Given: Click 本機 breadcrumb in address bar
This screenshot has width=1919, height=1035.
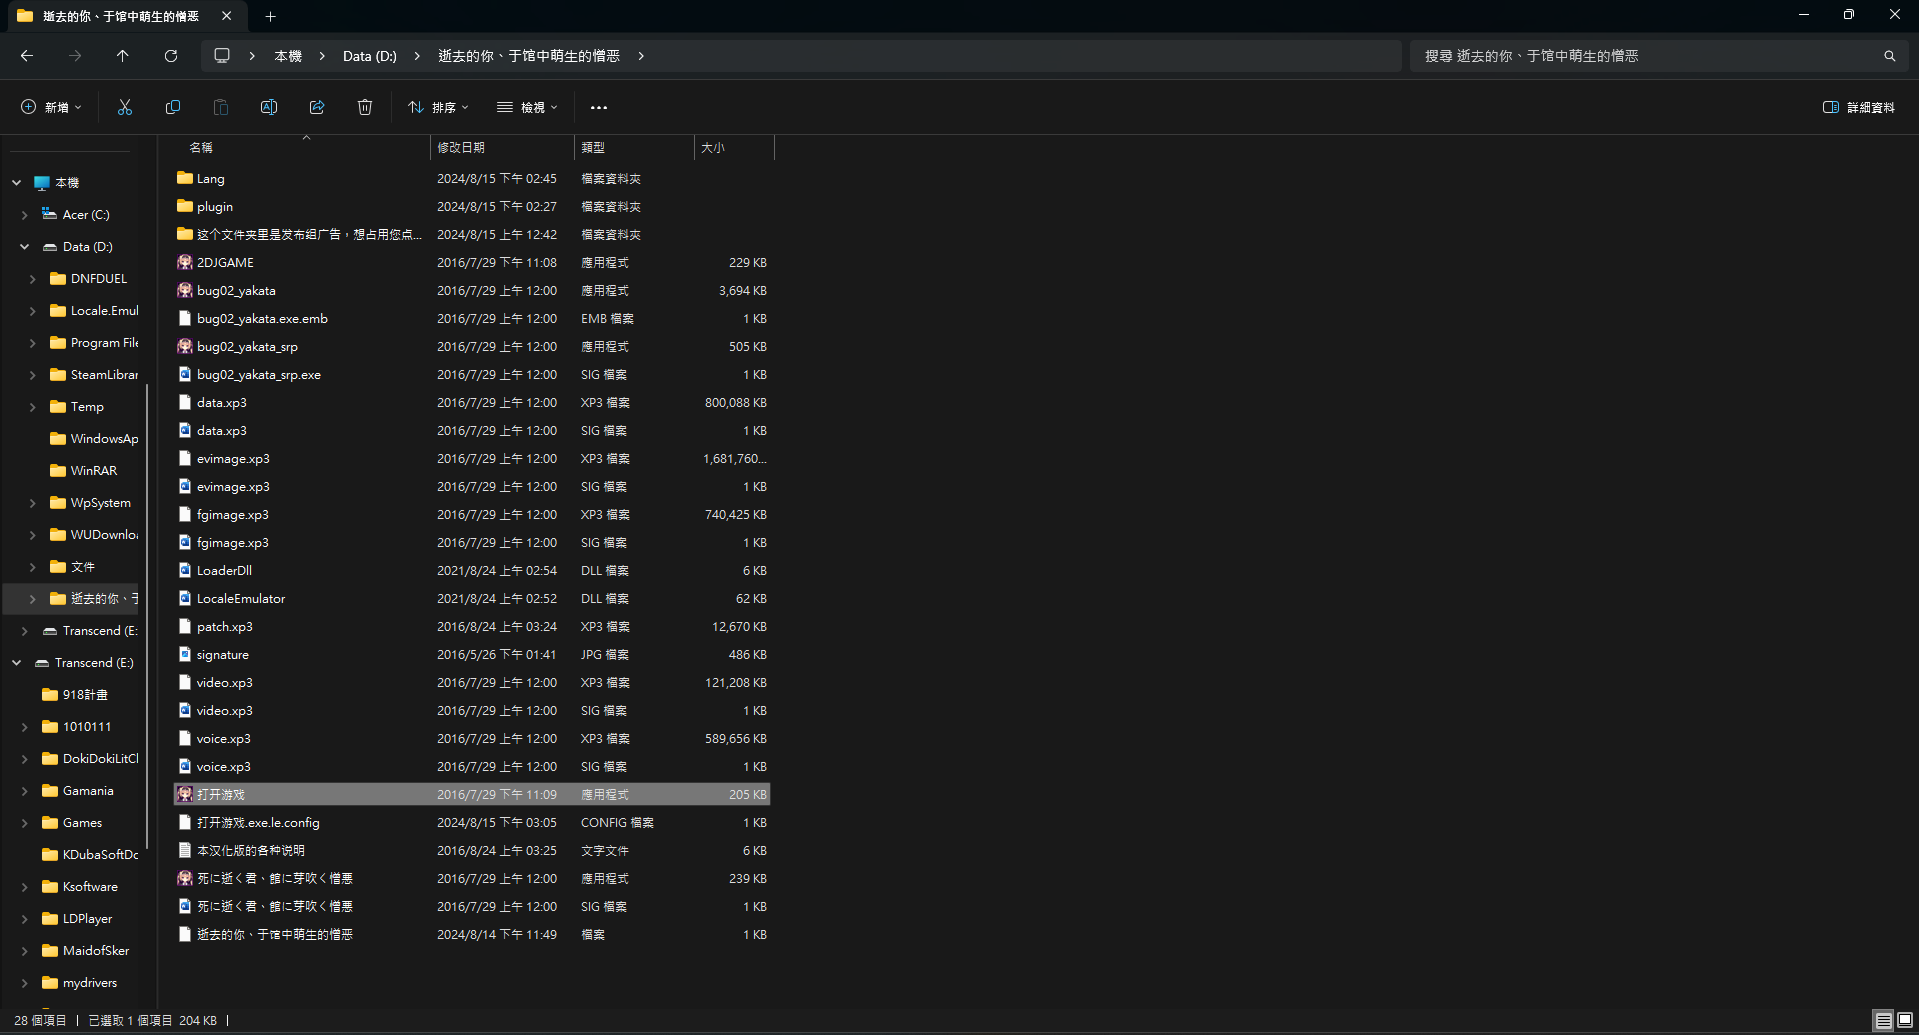Looking at the screenshot, I should (288, 56).
